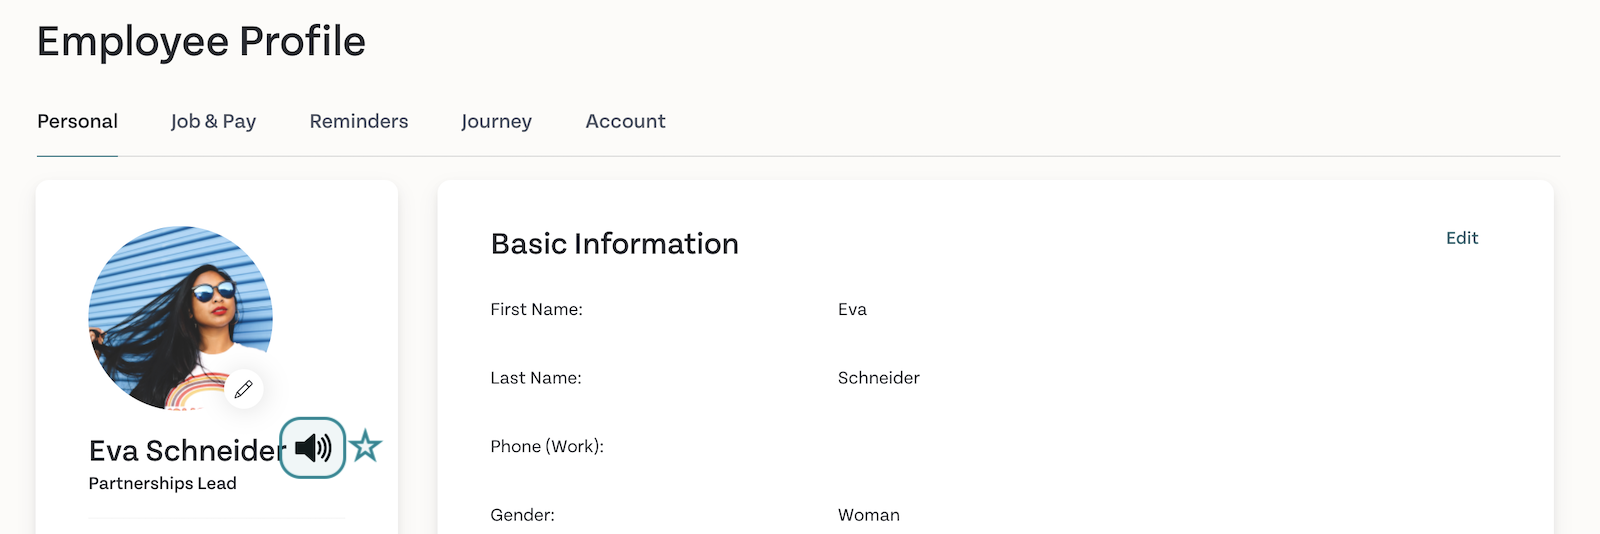Switch to the Reminders tab
This screenshot has height=534, width=1600.
coord(359,121)
